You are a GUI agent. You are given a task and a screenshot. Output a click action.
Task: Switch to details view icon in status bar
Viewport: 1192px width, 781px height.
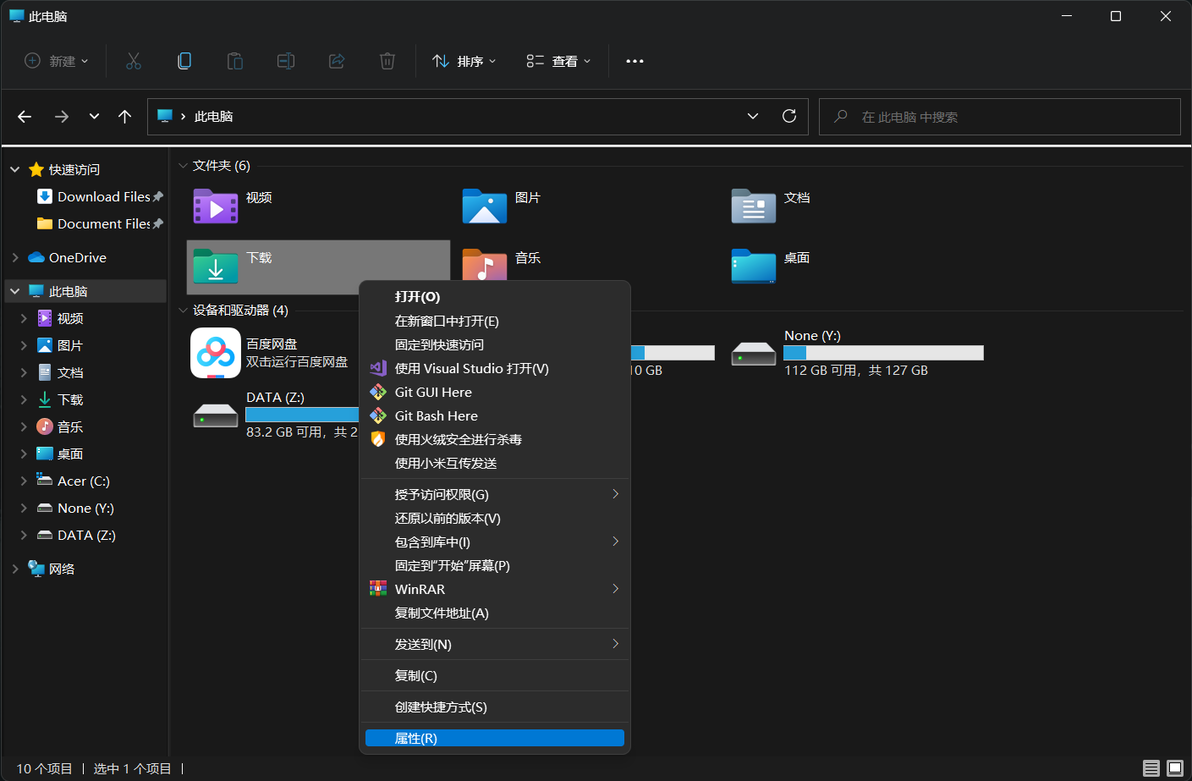click(1151, 768)
